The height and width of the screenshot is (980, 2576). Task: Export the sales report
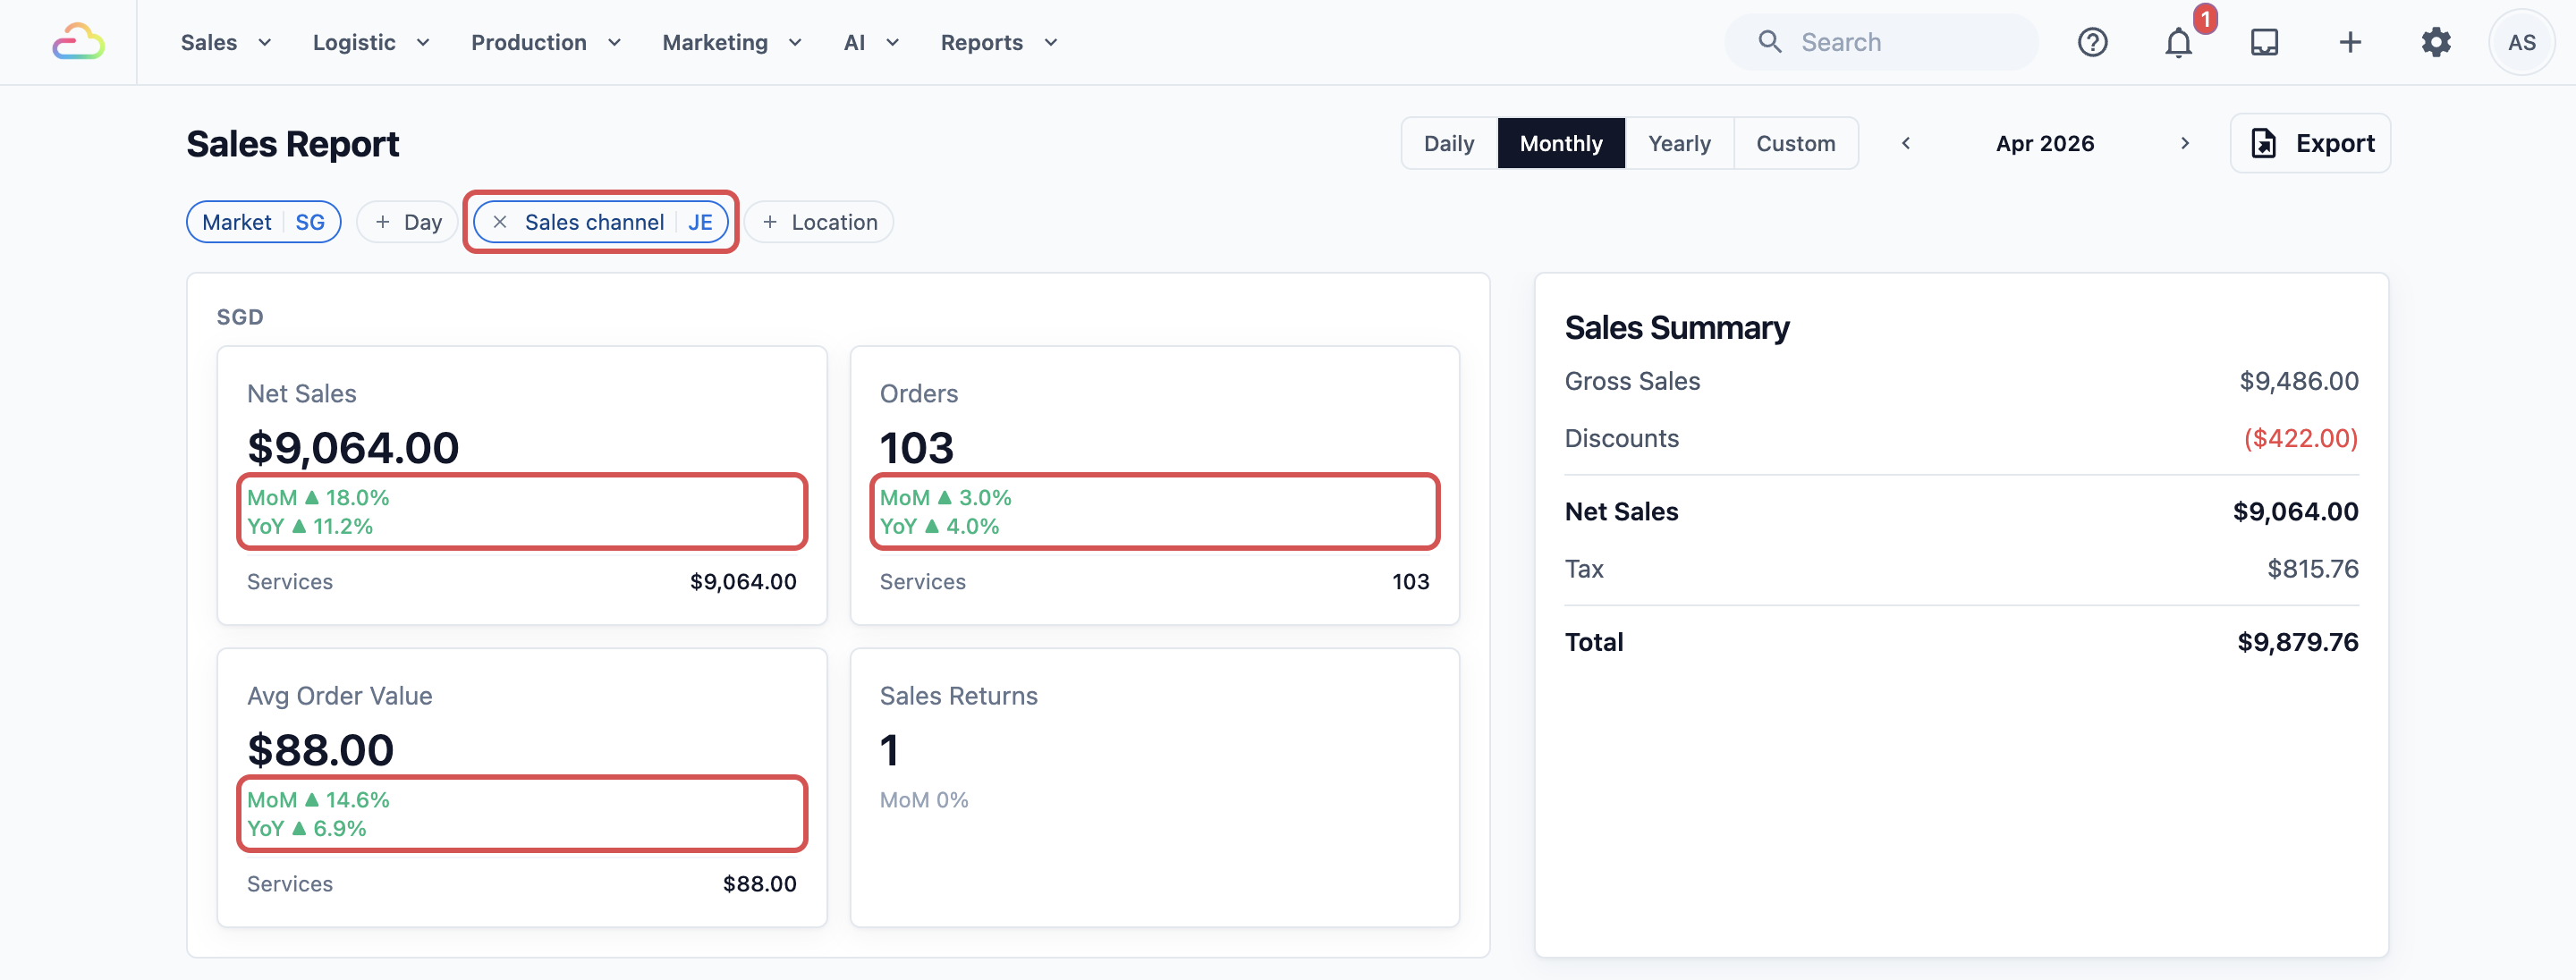pos(2310,143)
